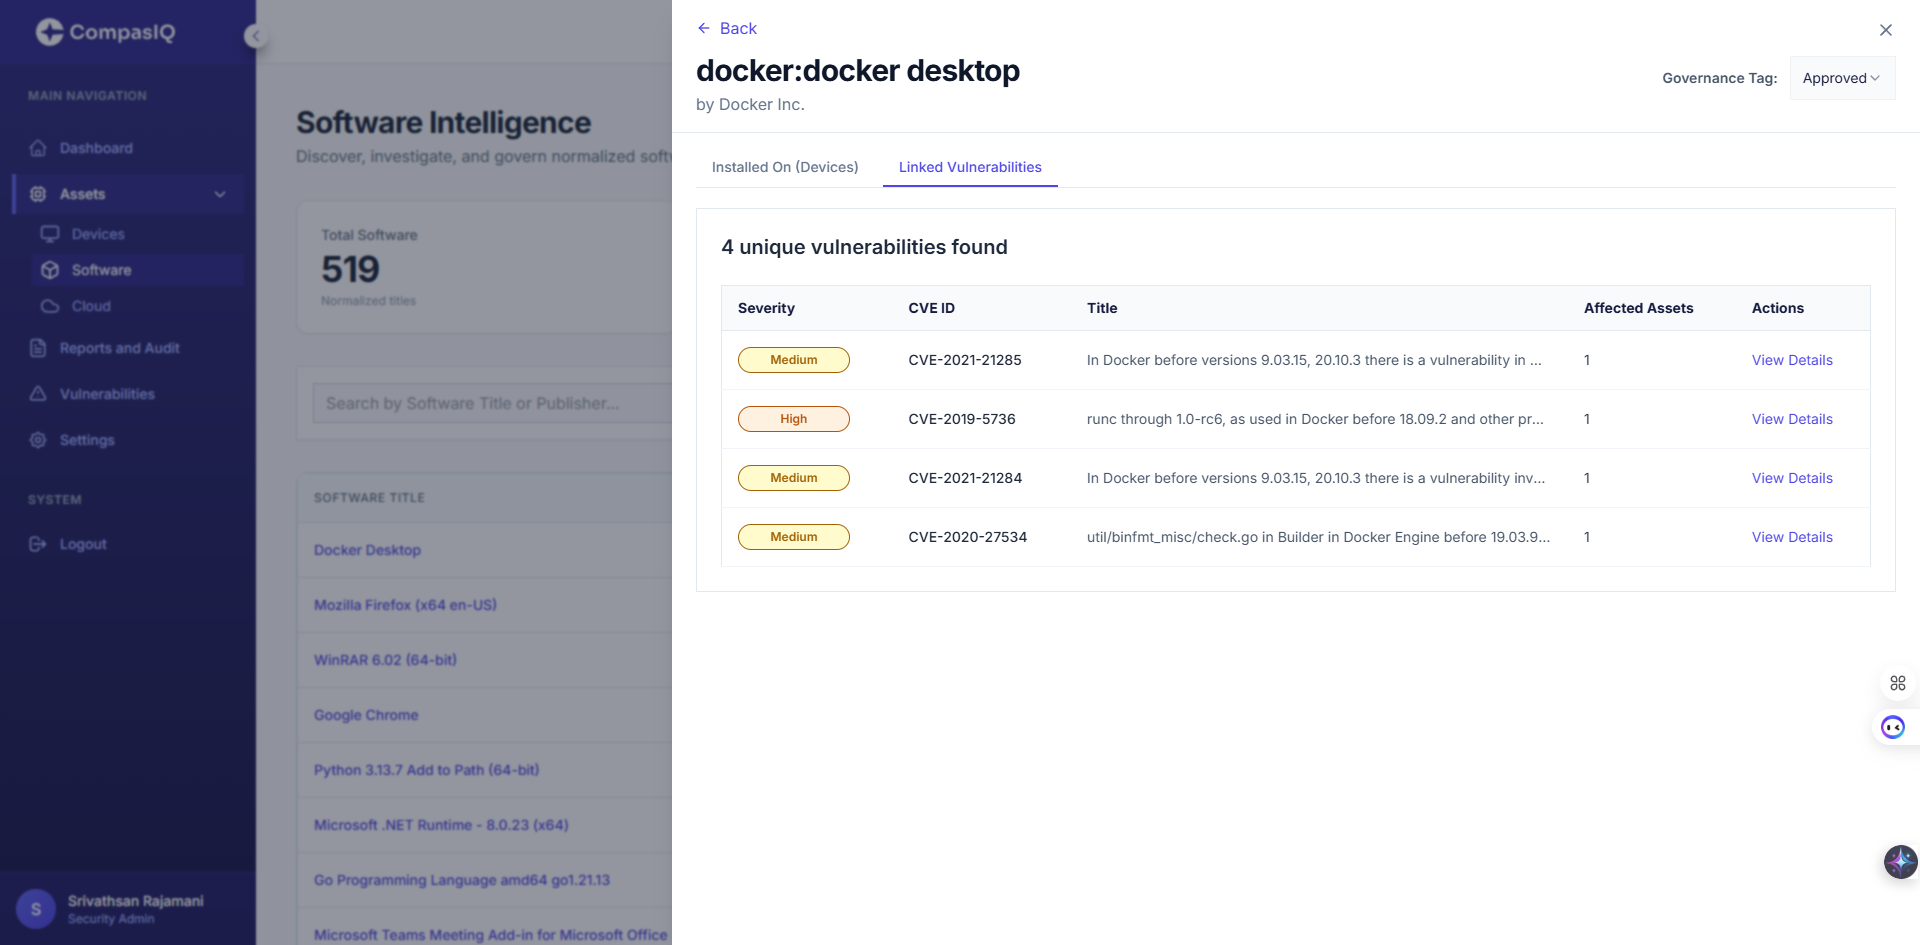Click the util/binfmt_misc/check.go title text
1920x945 pixels.
[x=1318, y=537]
